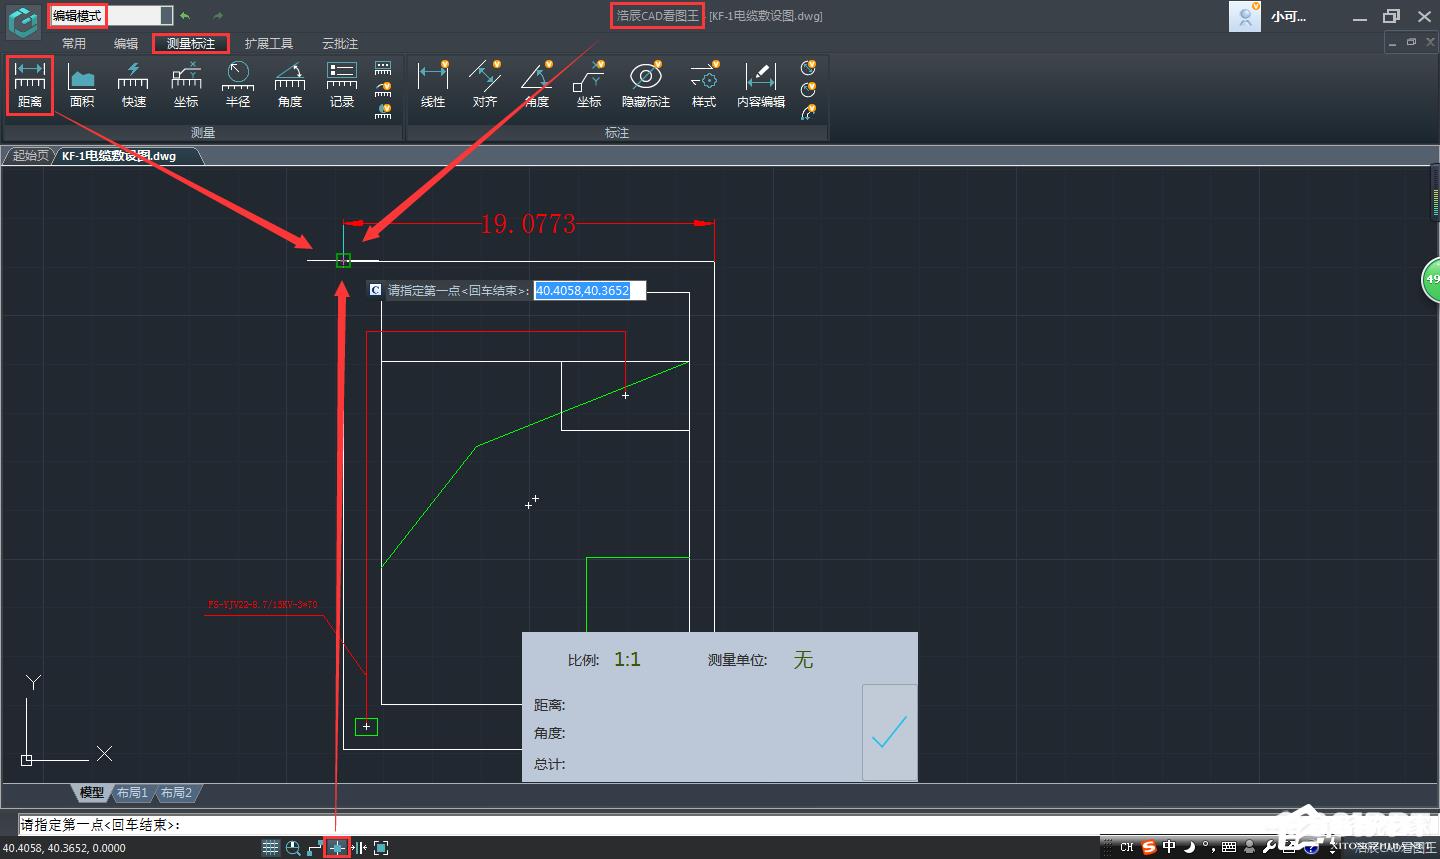
Task: Open the 云批注 ribbon tab
Action: 340,43
